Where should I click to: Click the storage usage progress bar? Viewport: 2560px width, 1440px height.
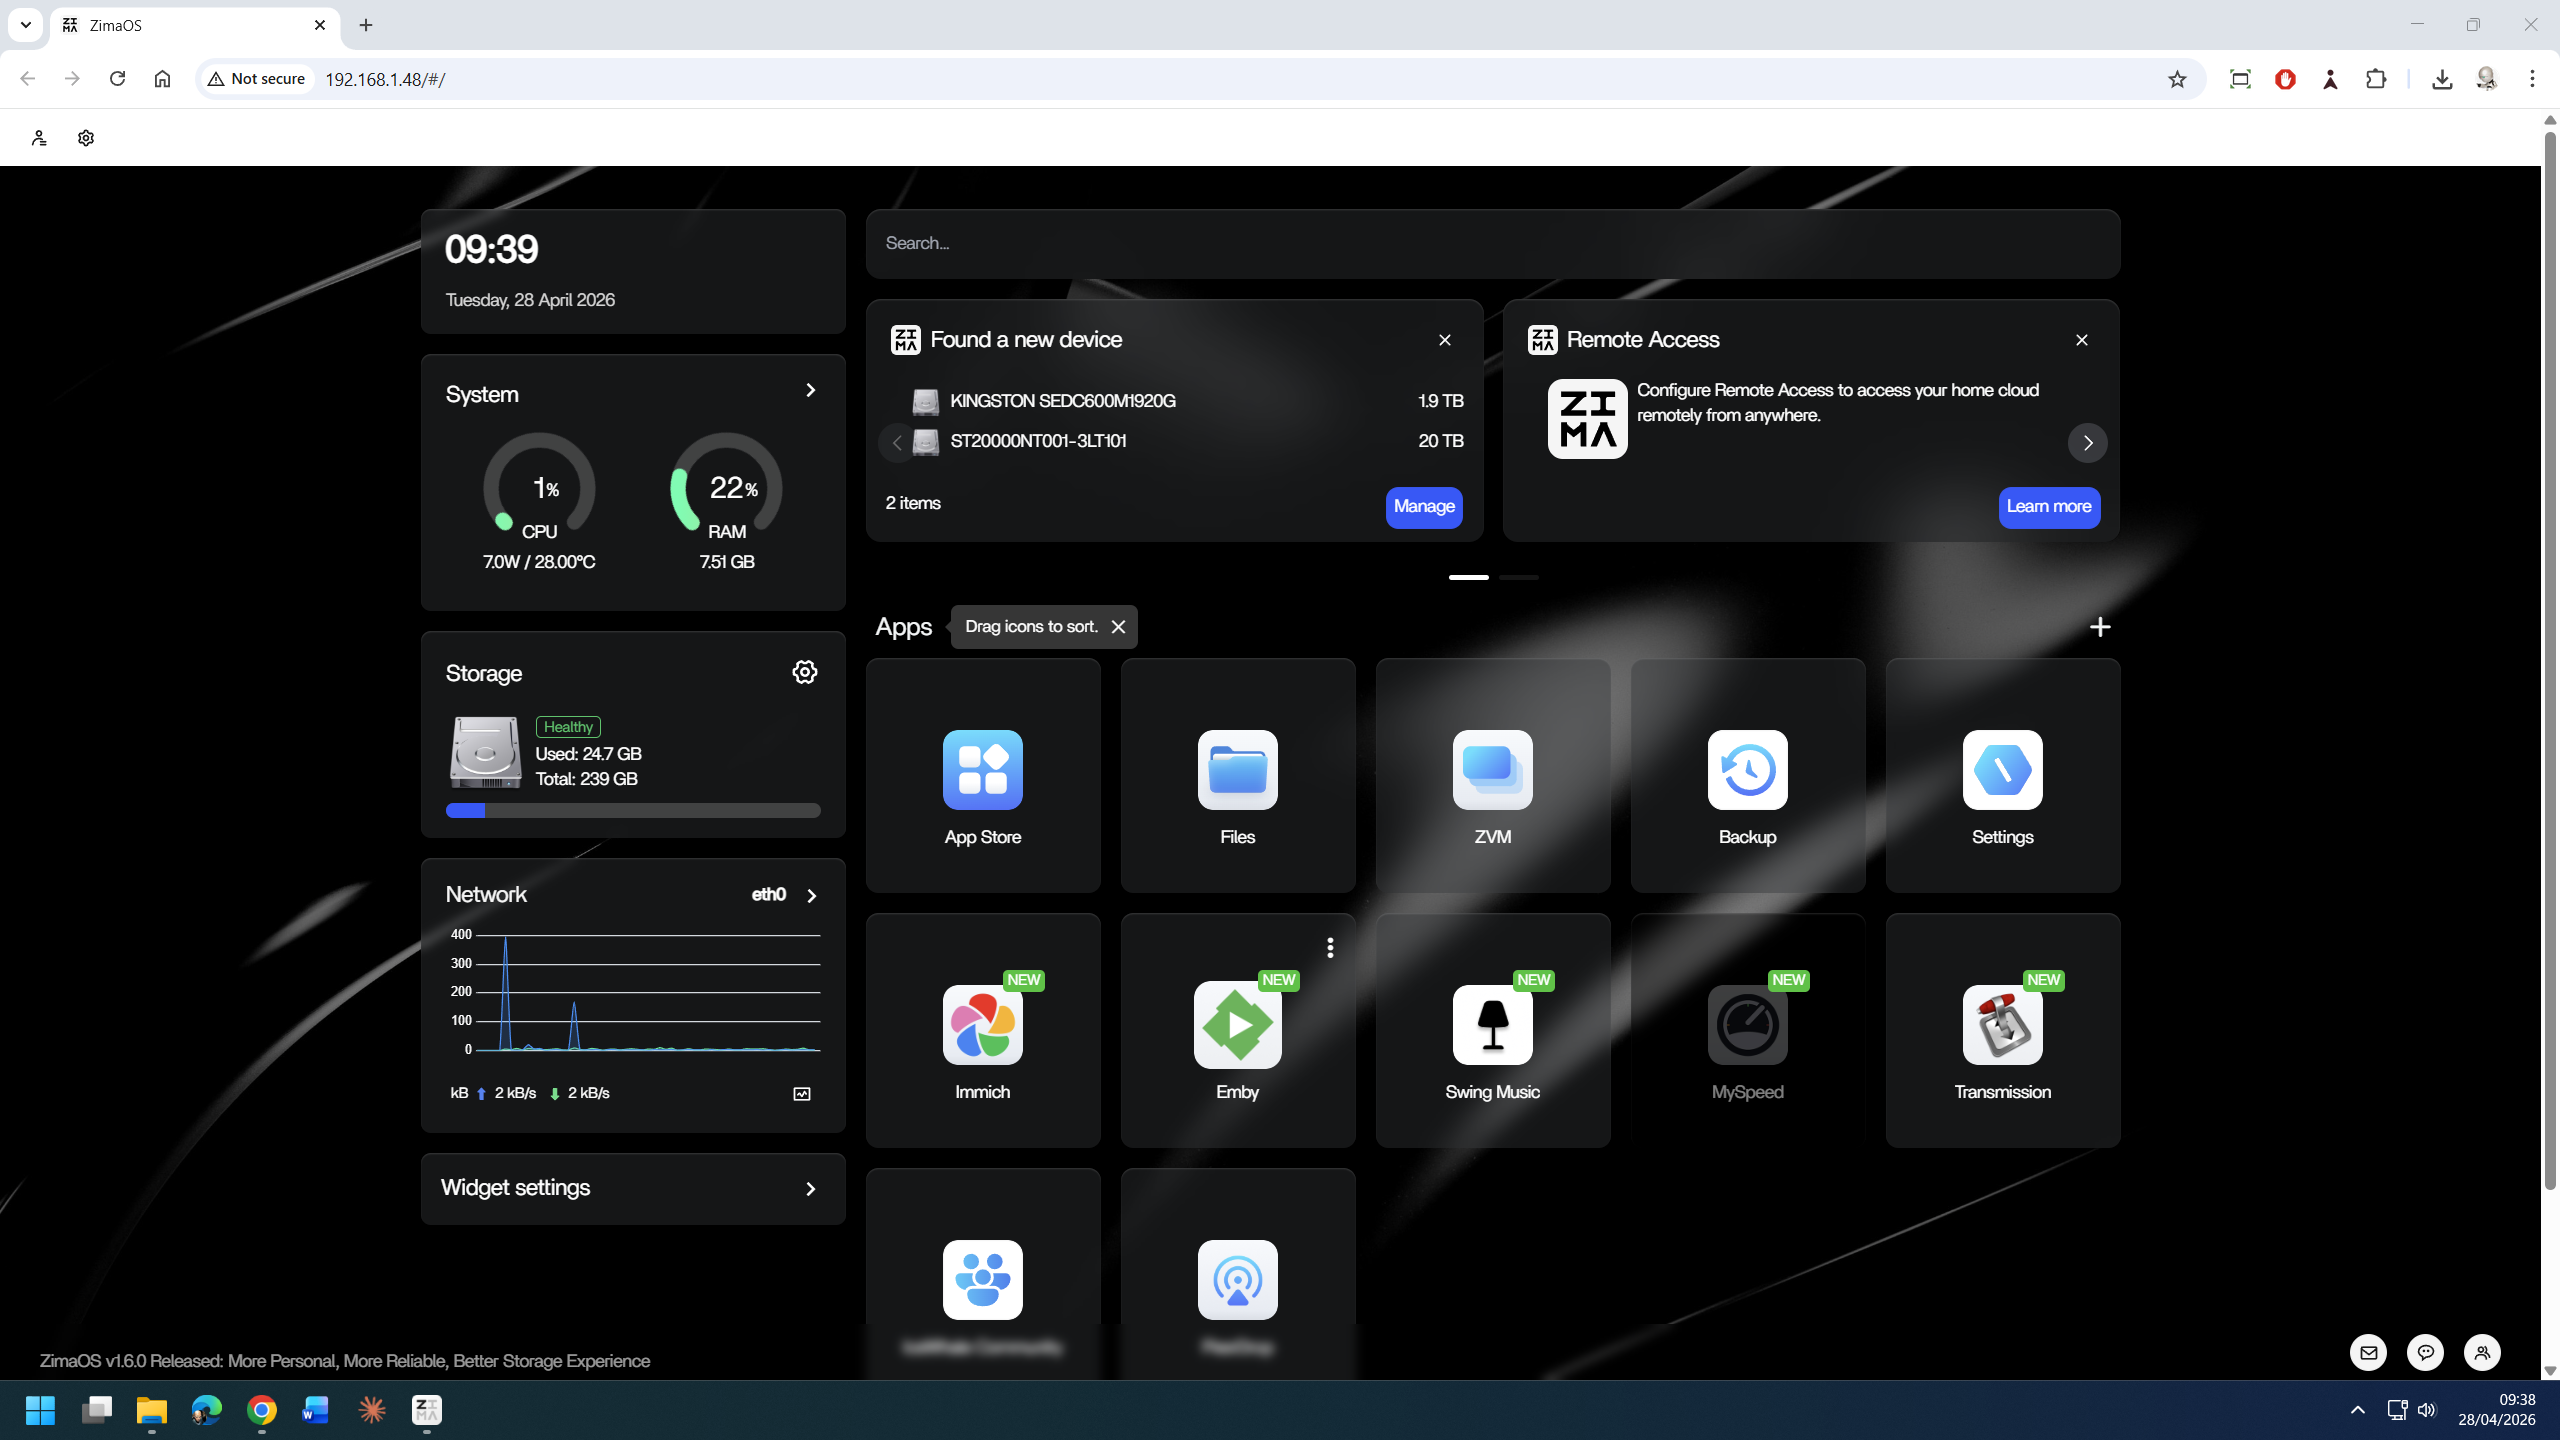(633, 811)
